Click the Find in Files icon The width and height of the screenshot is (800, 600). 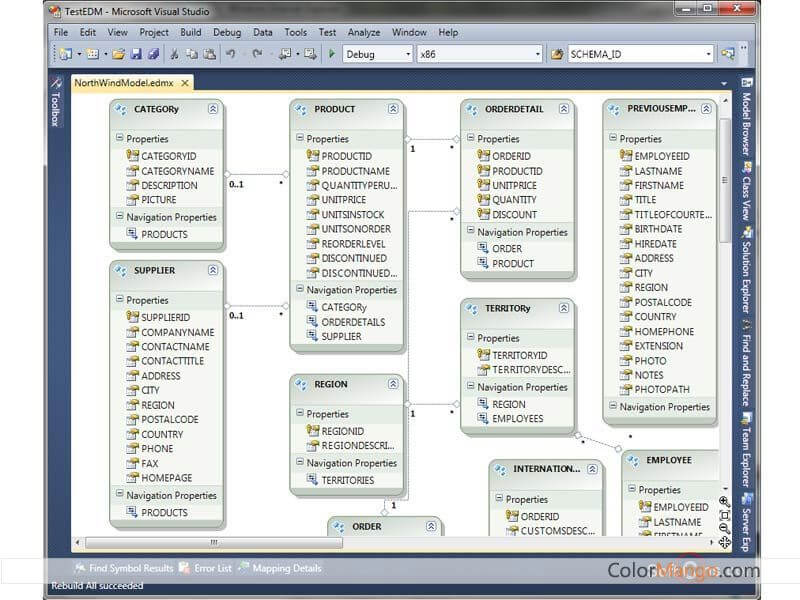[557, 54]
